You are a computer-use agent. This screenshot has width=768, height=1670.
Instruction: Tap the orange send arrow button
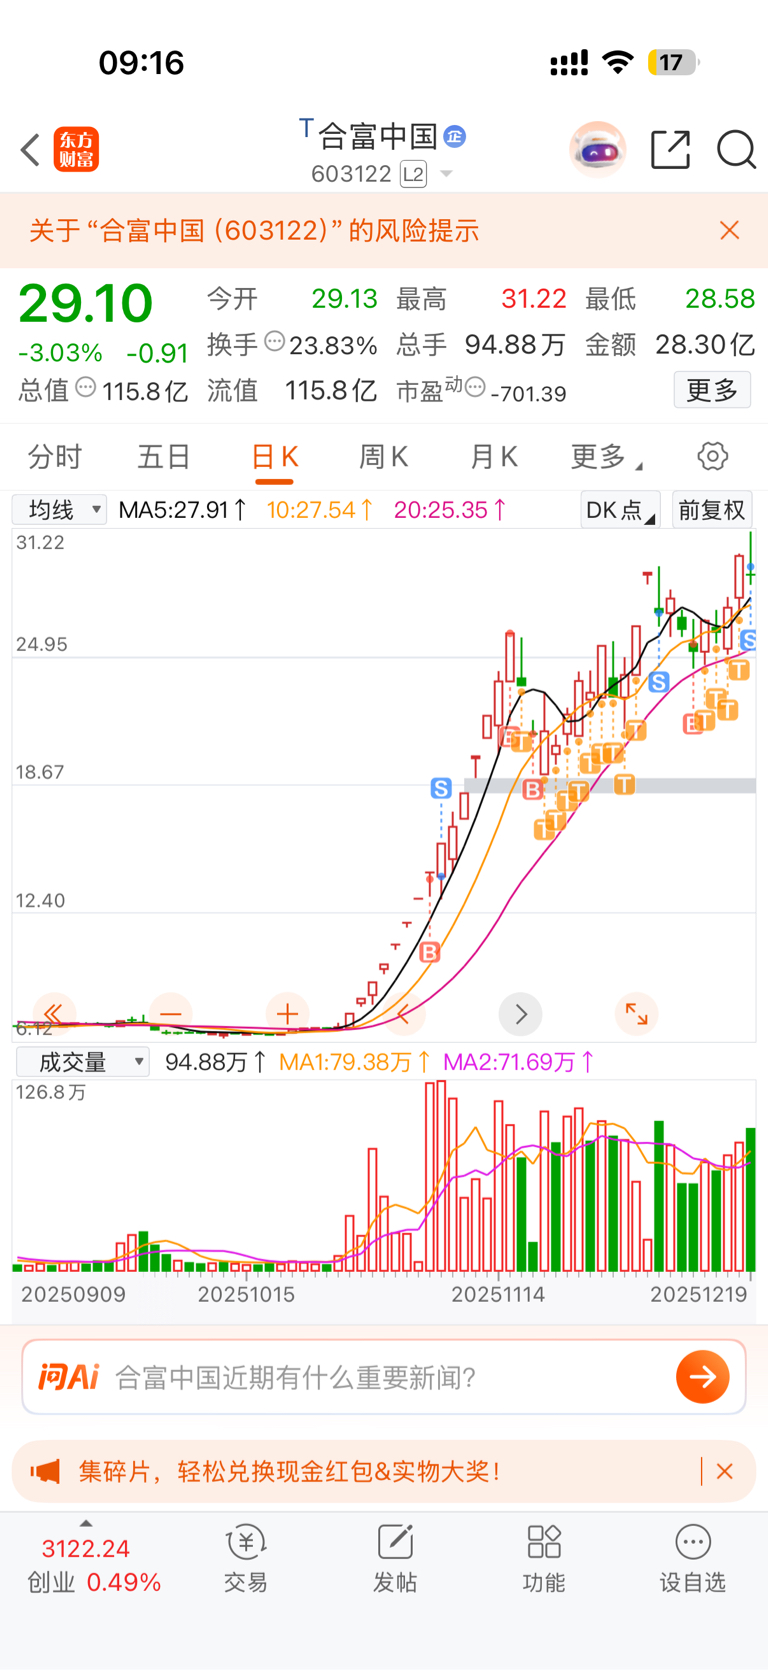pos(703,1377)
